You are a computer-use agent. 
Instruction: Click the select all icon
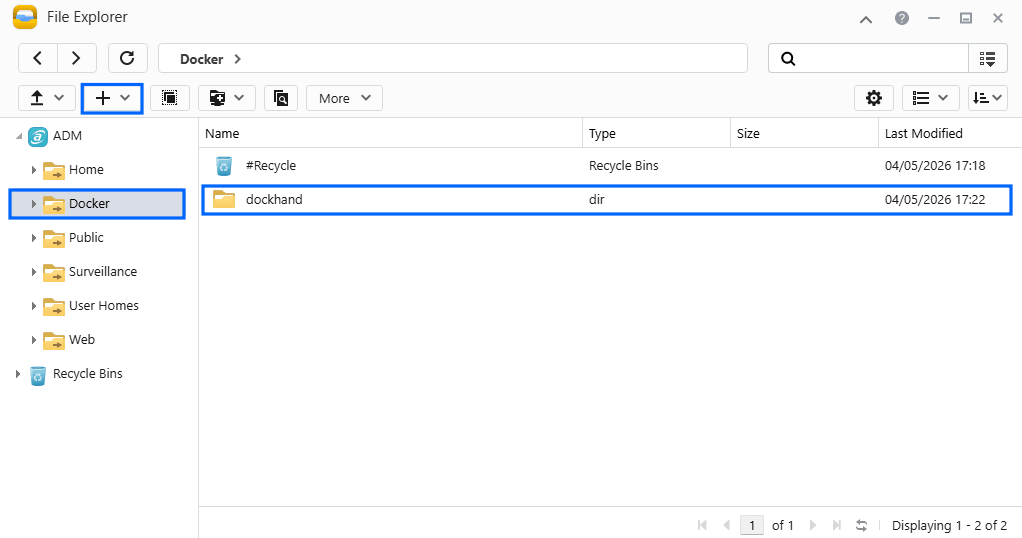coord(170,98)
